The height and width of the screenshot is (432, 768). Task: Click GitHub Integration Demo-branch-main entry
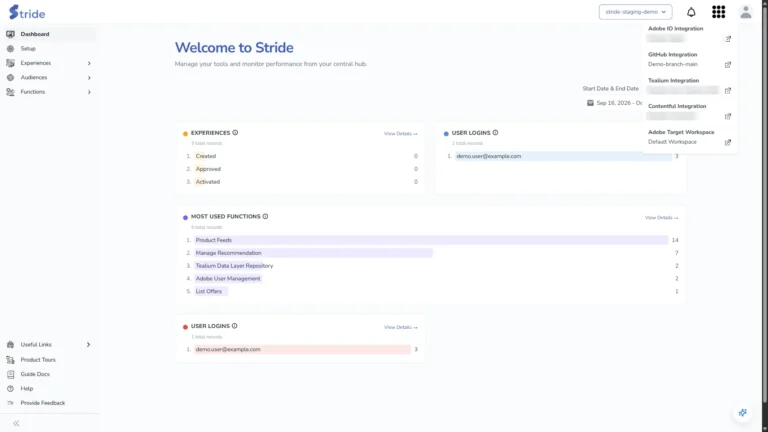(x=672, y=64)
